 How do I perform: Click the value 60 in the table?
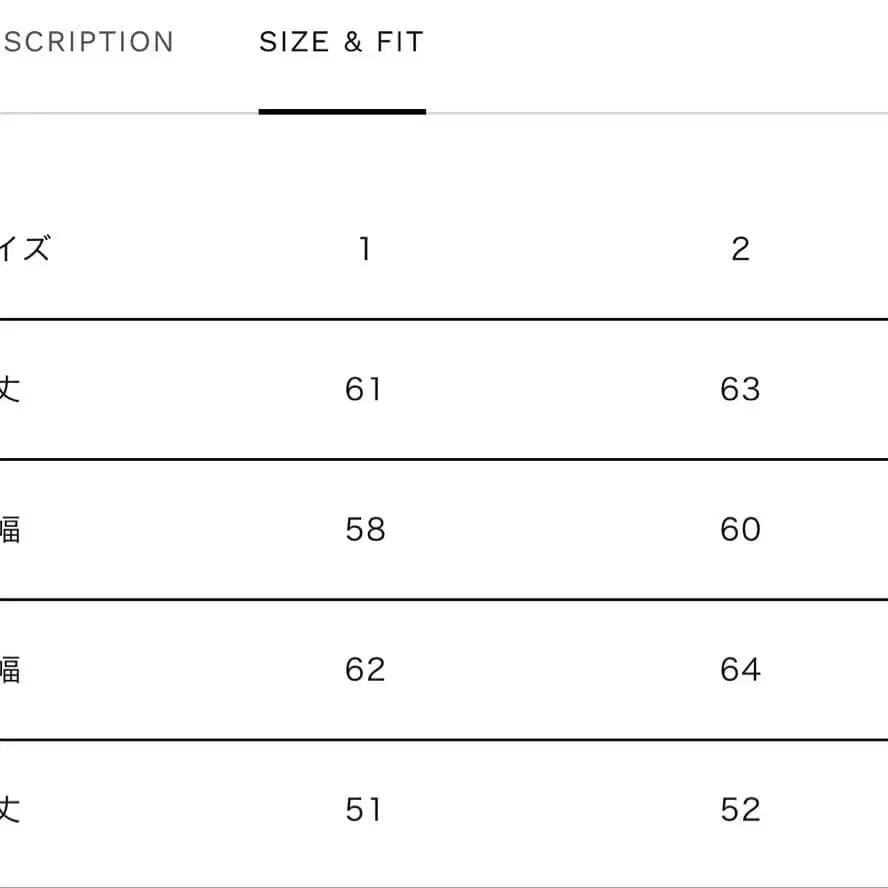740,529
